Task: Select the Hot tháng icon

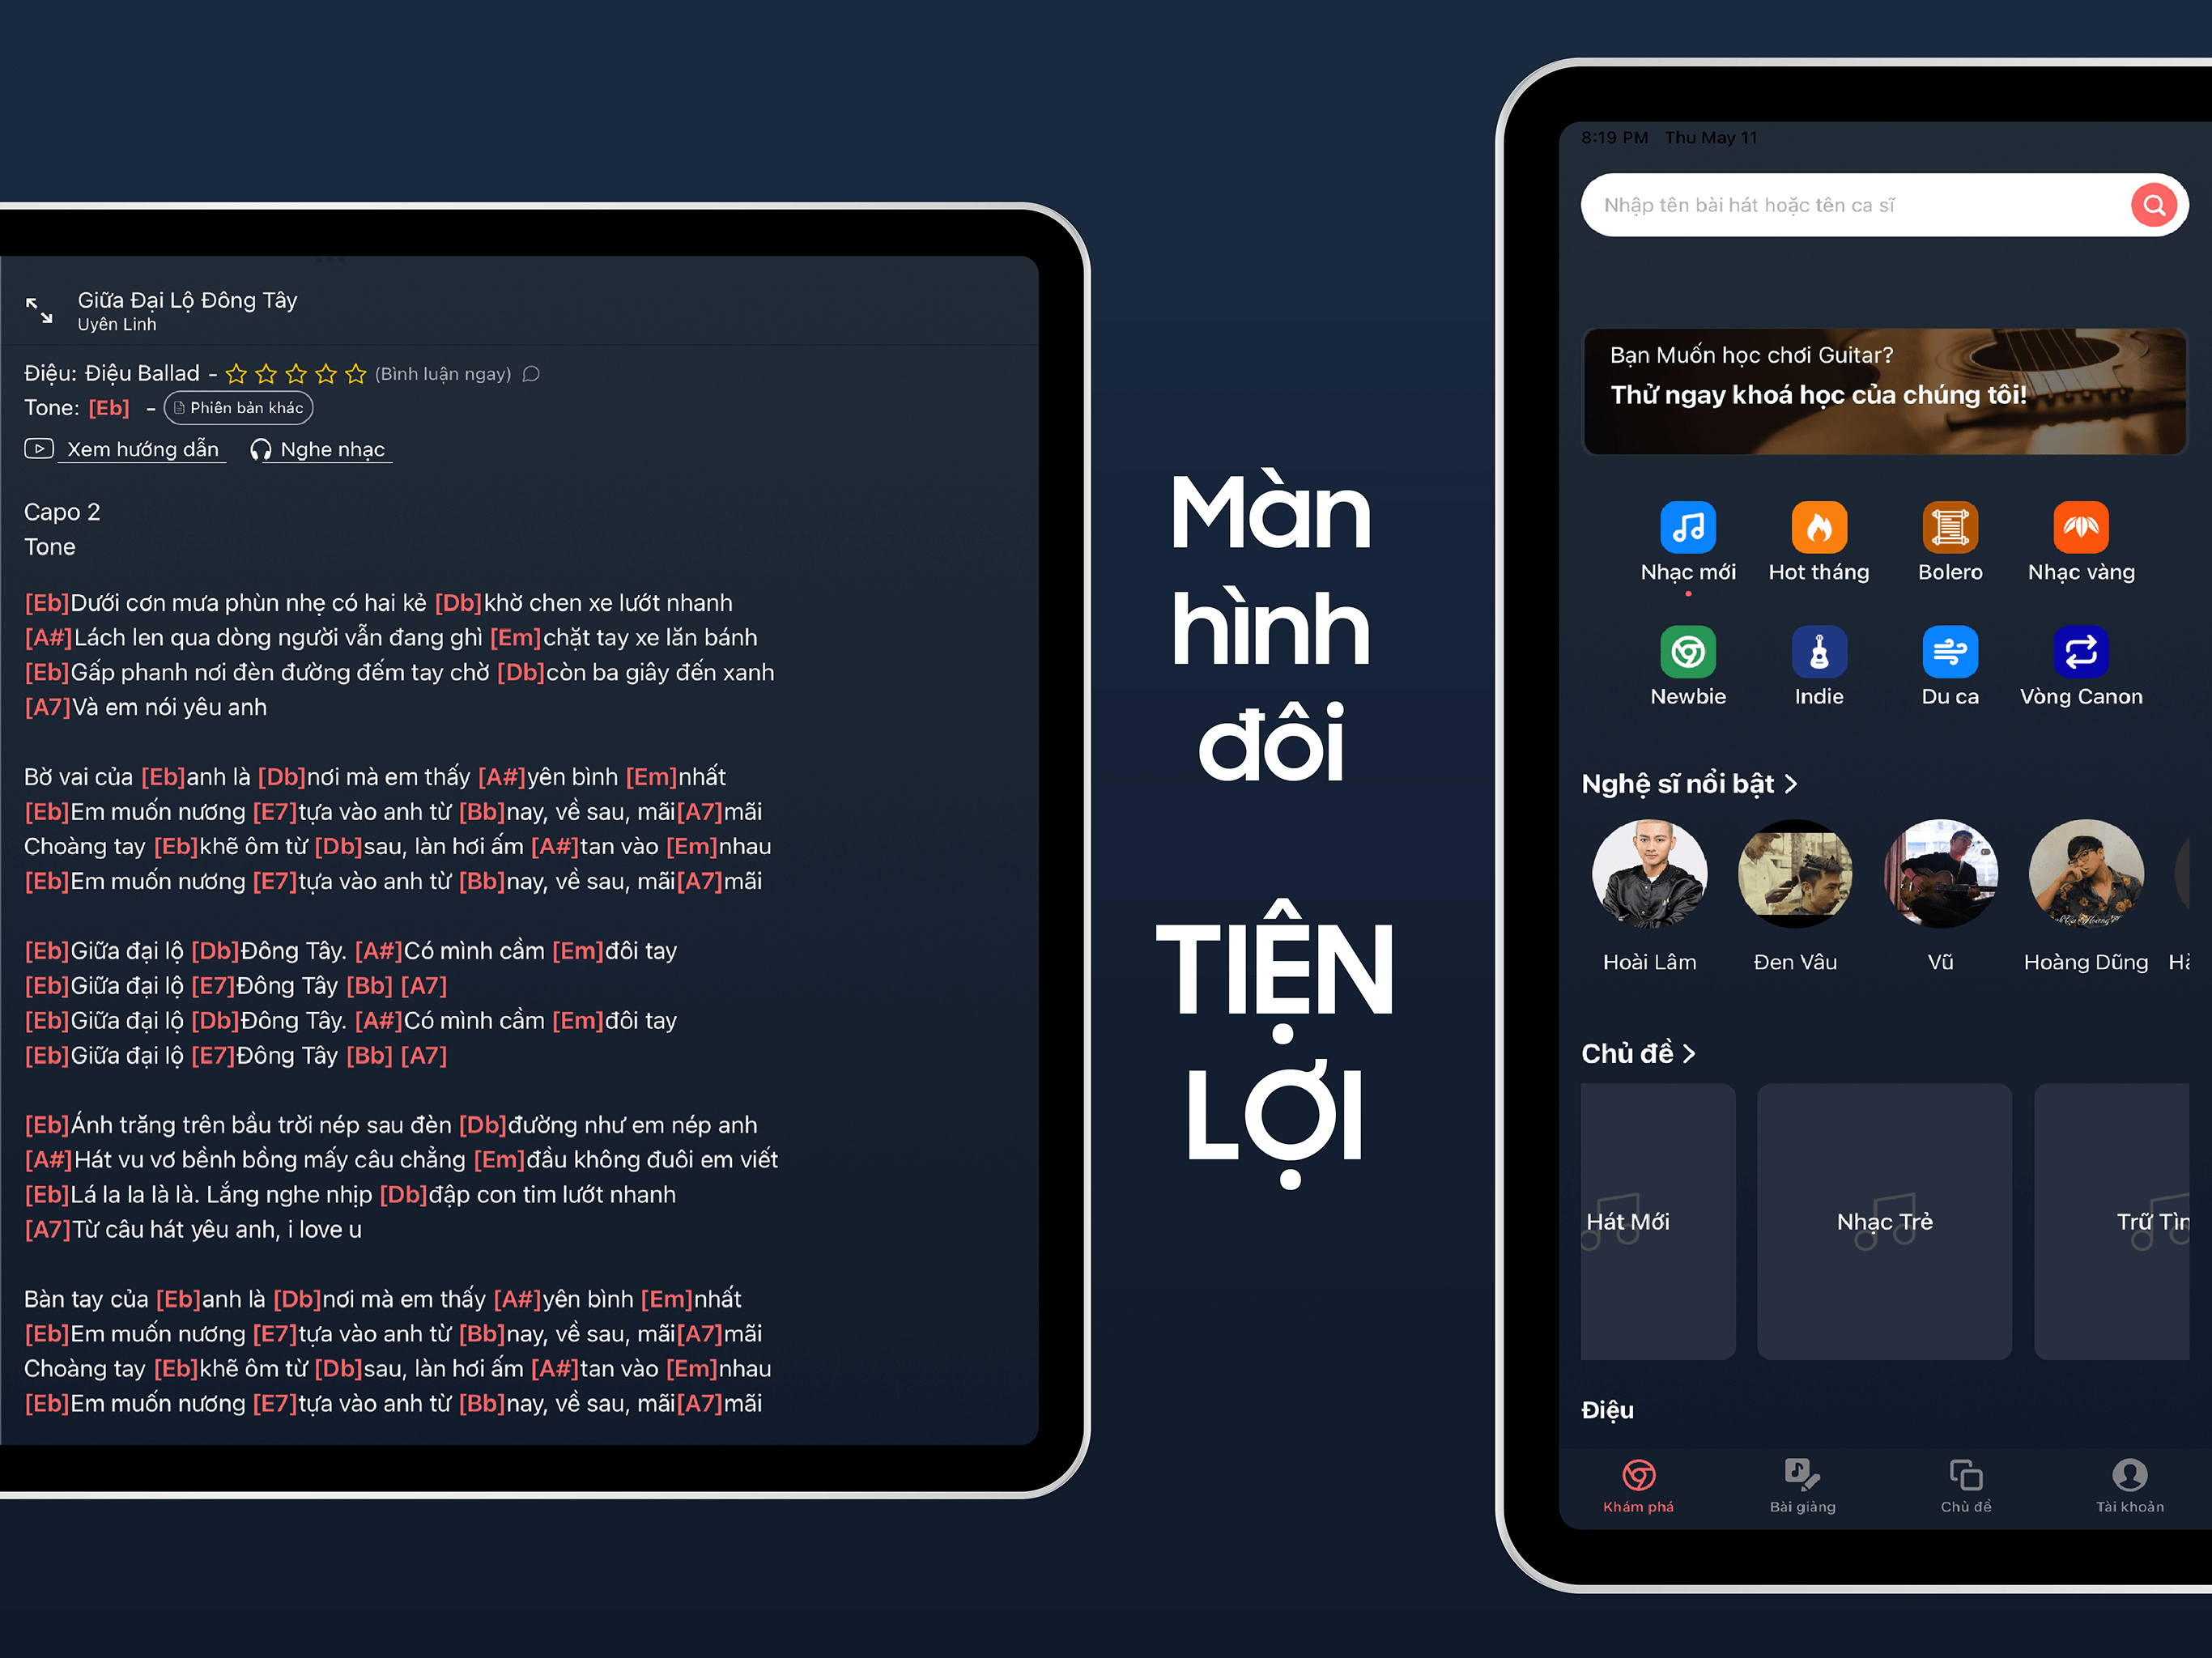Action: (1817, 531)
